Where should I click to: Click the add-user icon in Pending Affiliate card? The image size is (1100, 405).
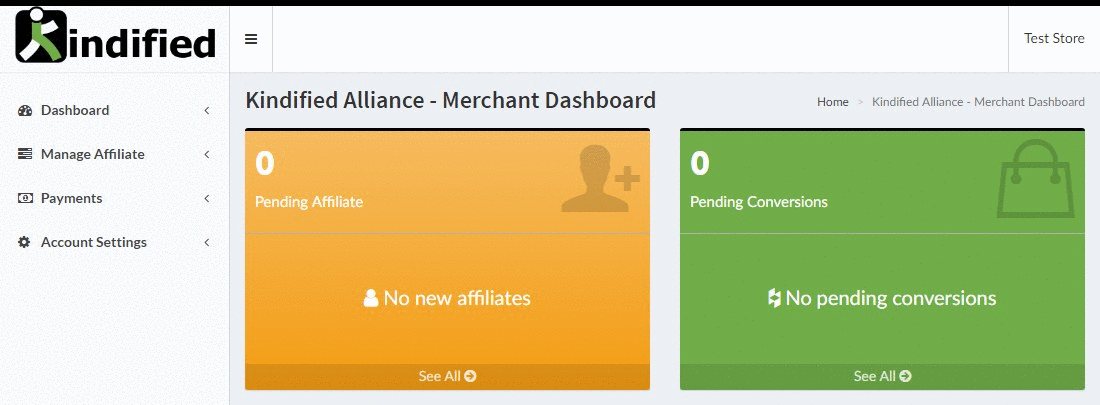coord(599,179)
